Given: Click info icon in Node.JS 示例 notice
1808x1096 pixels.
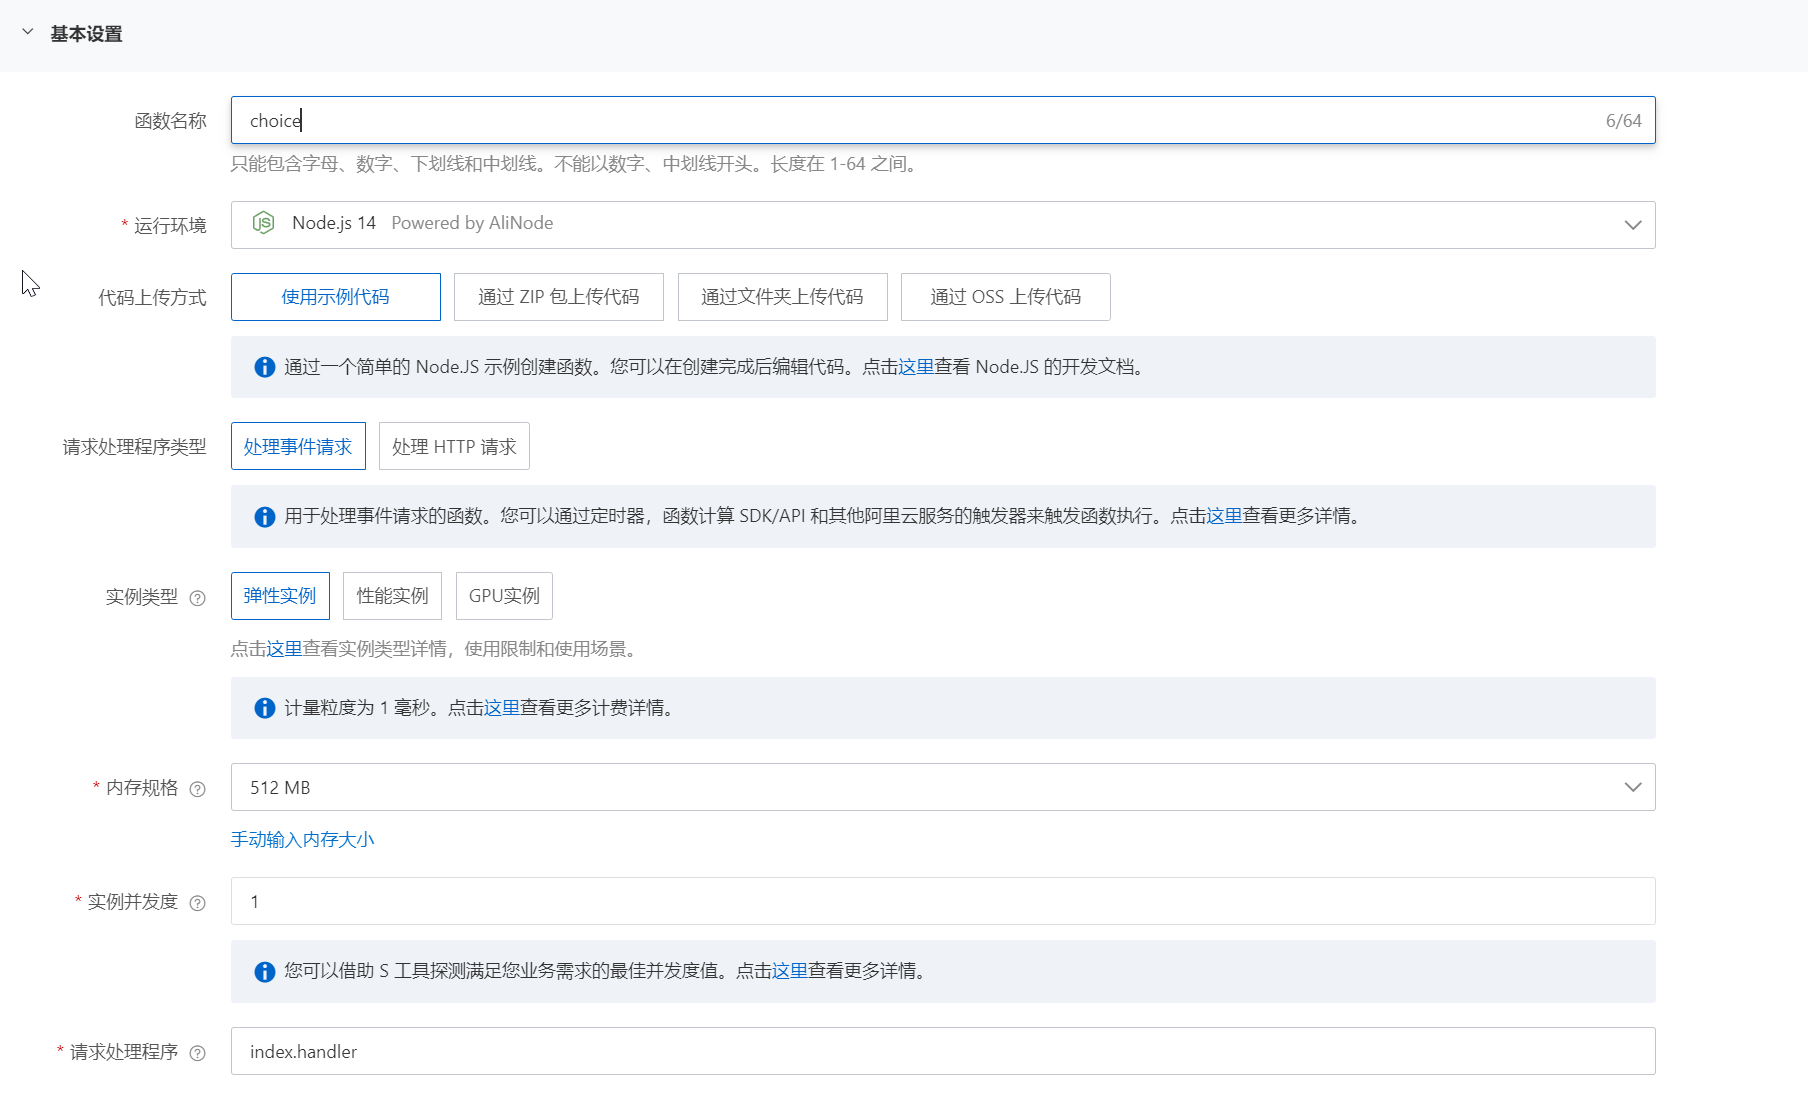Looking at the screenshot, I should 264,367.
